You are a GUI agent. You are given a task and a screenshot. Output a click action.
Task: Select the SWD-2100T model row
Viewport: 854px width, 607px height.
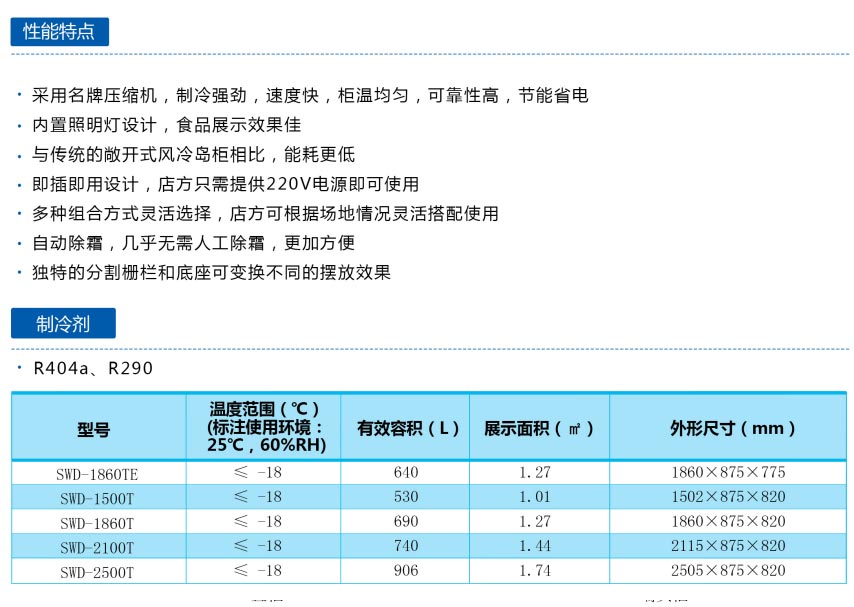(x=98, y=547)
